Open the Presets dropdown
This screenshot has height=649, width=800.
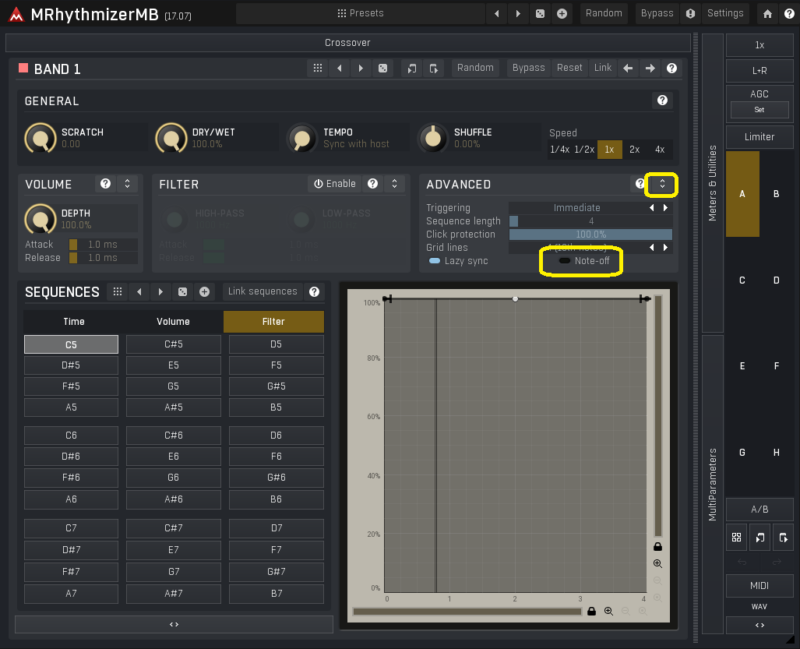pyautogui.click(x=360, y=13)
